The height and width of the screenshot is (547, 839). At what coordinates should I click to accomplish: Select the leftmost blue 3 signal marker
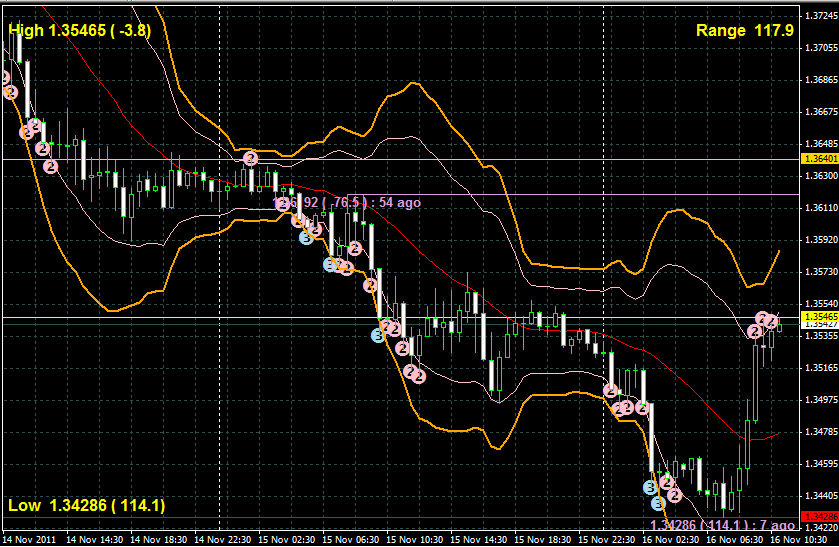pyautogui.click(x=307, y=237)
